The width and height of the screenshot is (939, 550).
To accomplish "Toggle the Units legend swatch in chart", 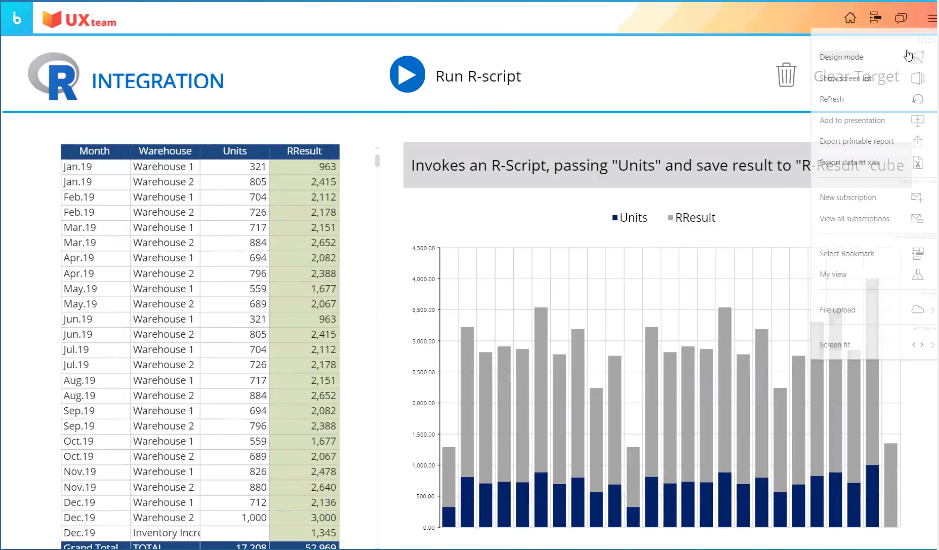I will coord(614,217).
